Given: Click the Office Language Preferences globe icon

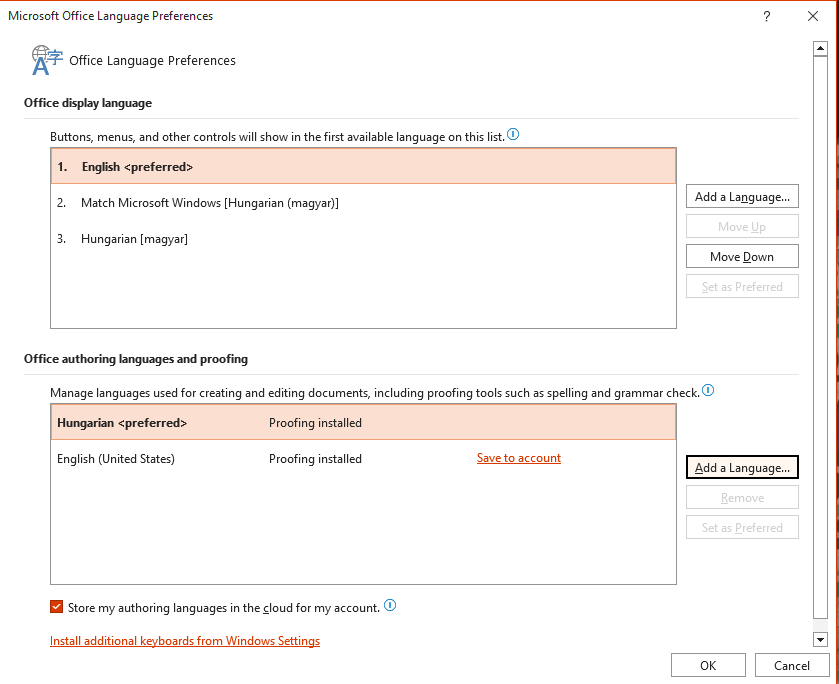Looking at the screenshot, I should [x=47, y=60].
